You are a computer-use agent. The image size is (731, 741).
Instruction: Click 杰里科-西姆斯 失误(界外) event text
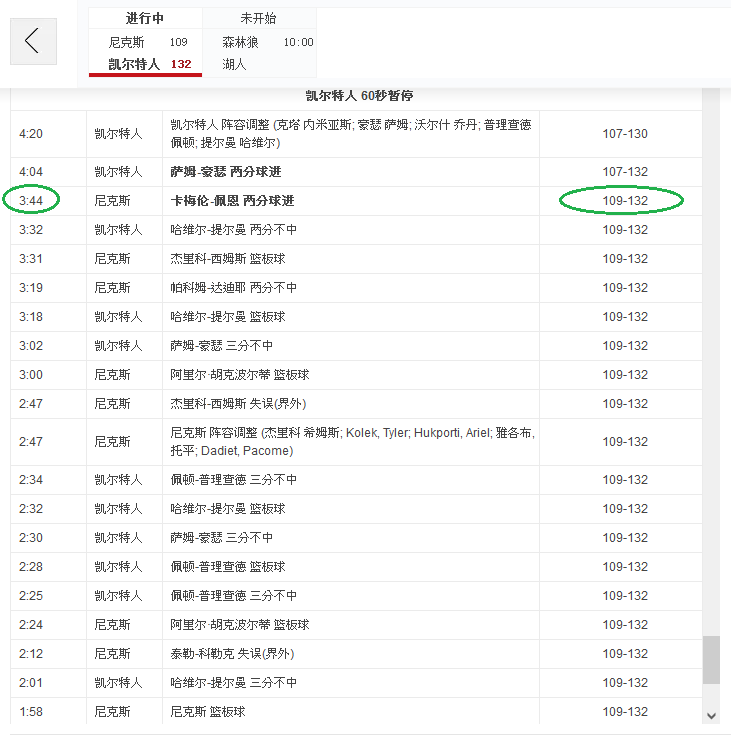[x=238, y=404]
